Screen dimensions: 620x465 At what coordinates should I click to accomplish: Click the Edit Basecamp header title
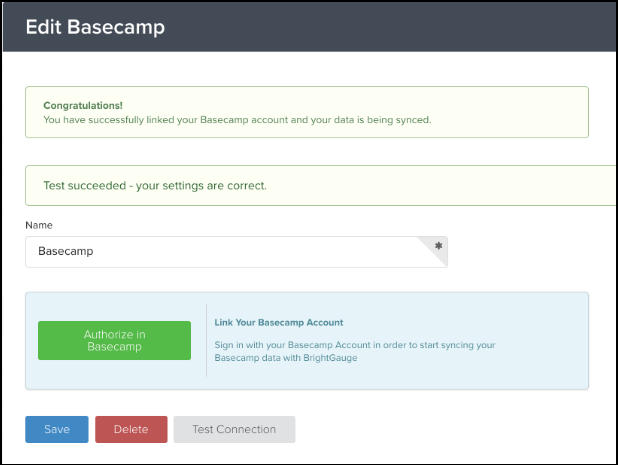coord(95,27)
